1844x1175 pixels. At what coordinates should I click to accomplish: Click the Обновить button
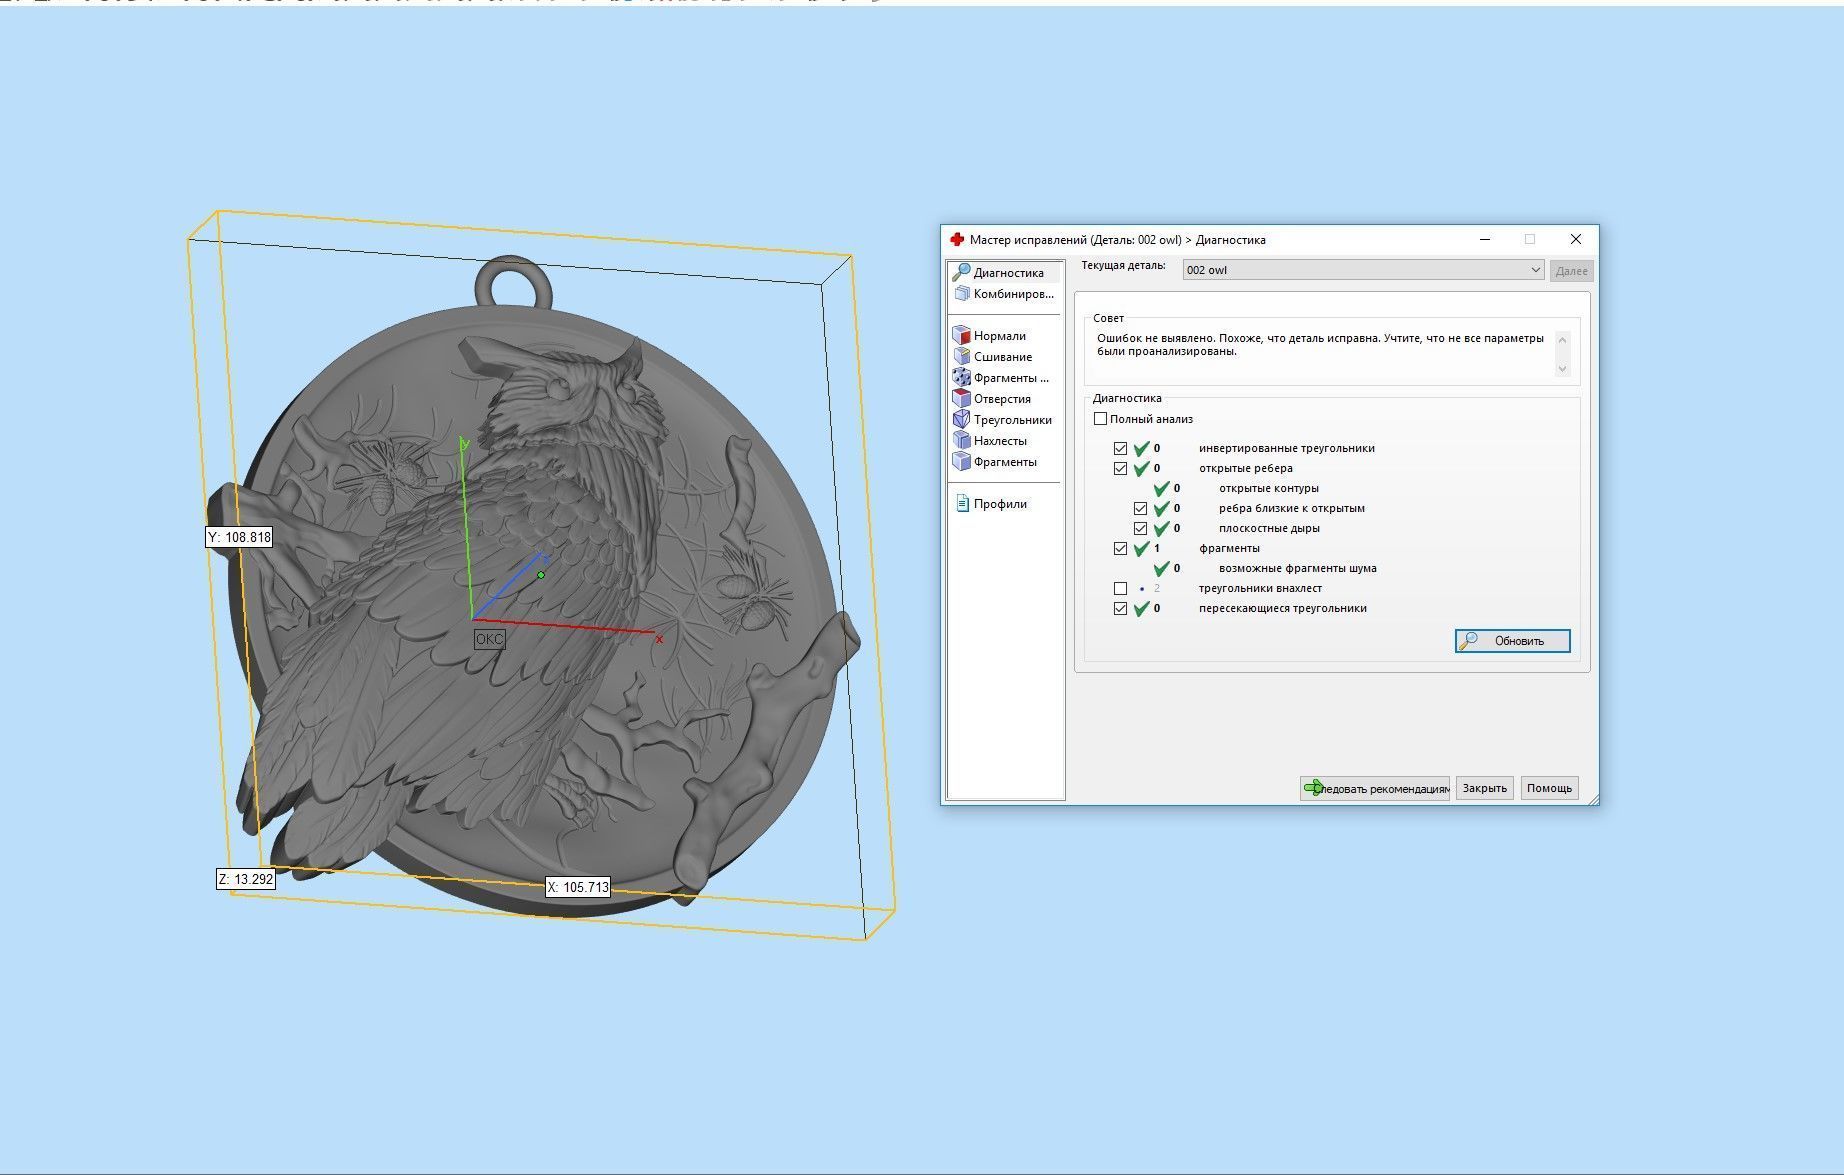pyautogui.click(x=1512, y=641)
